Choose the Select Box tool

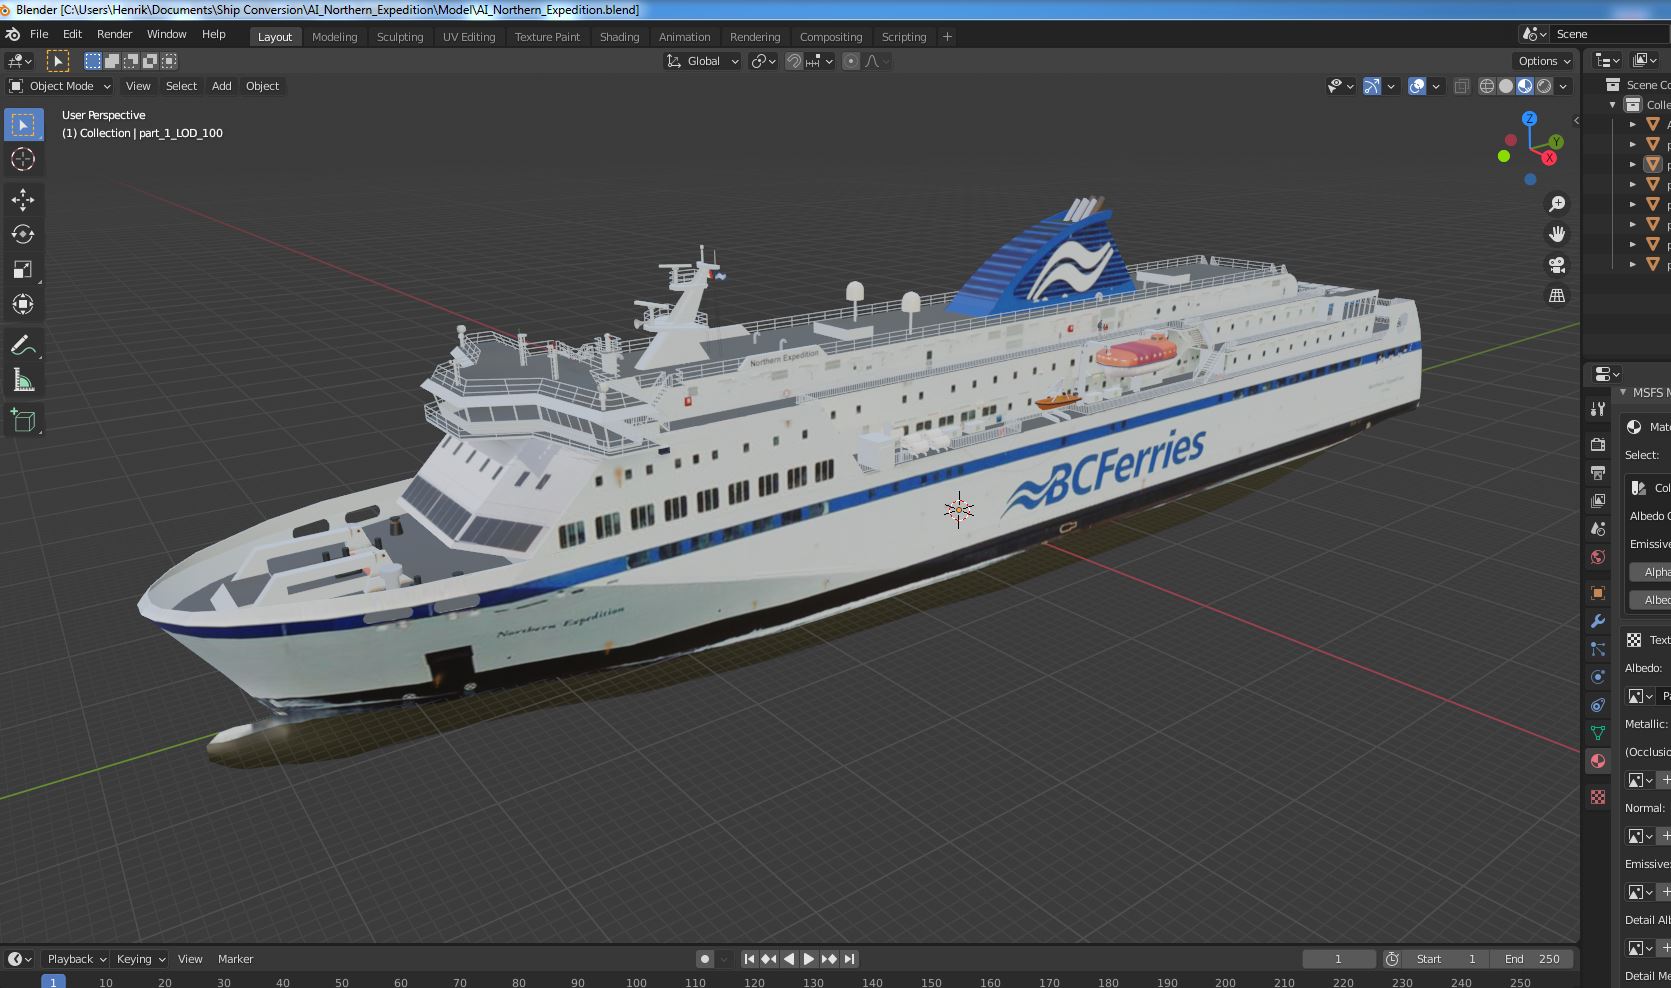[x=23, y=125]
